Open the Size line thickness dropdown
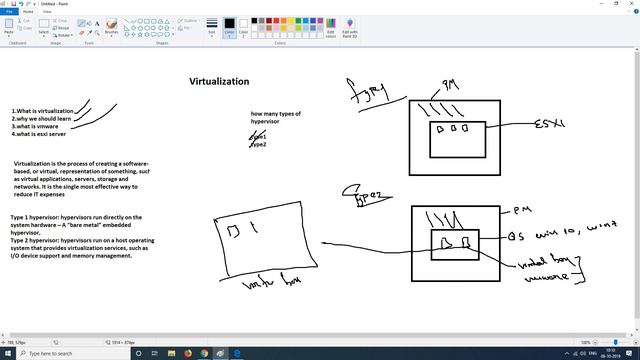 [x=212, y=28]
